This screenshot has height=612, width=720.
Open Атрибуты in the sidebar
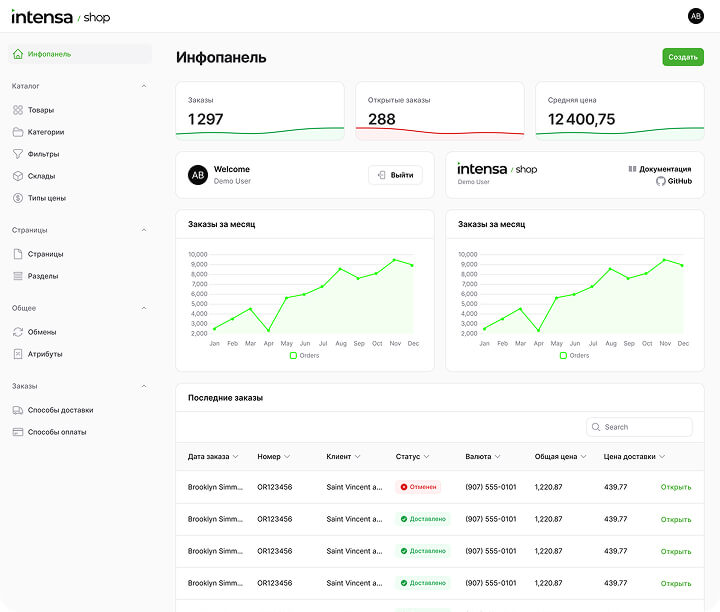click(x=45, y=354)
